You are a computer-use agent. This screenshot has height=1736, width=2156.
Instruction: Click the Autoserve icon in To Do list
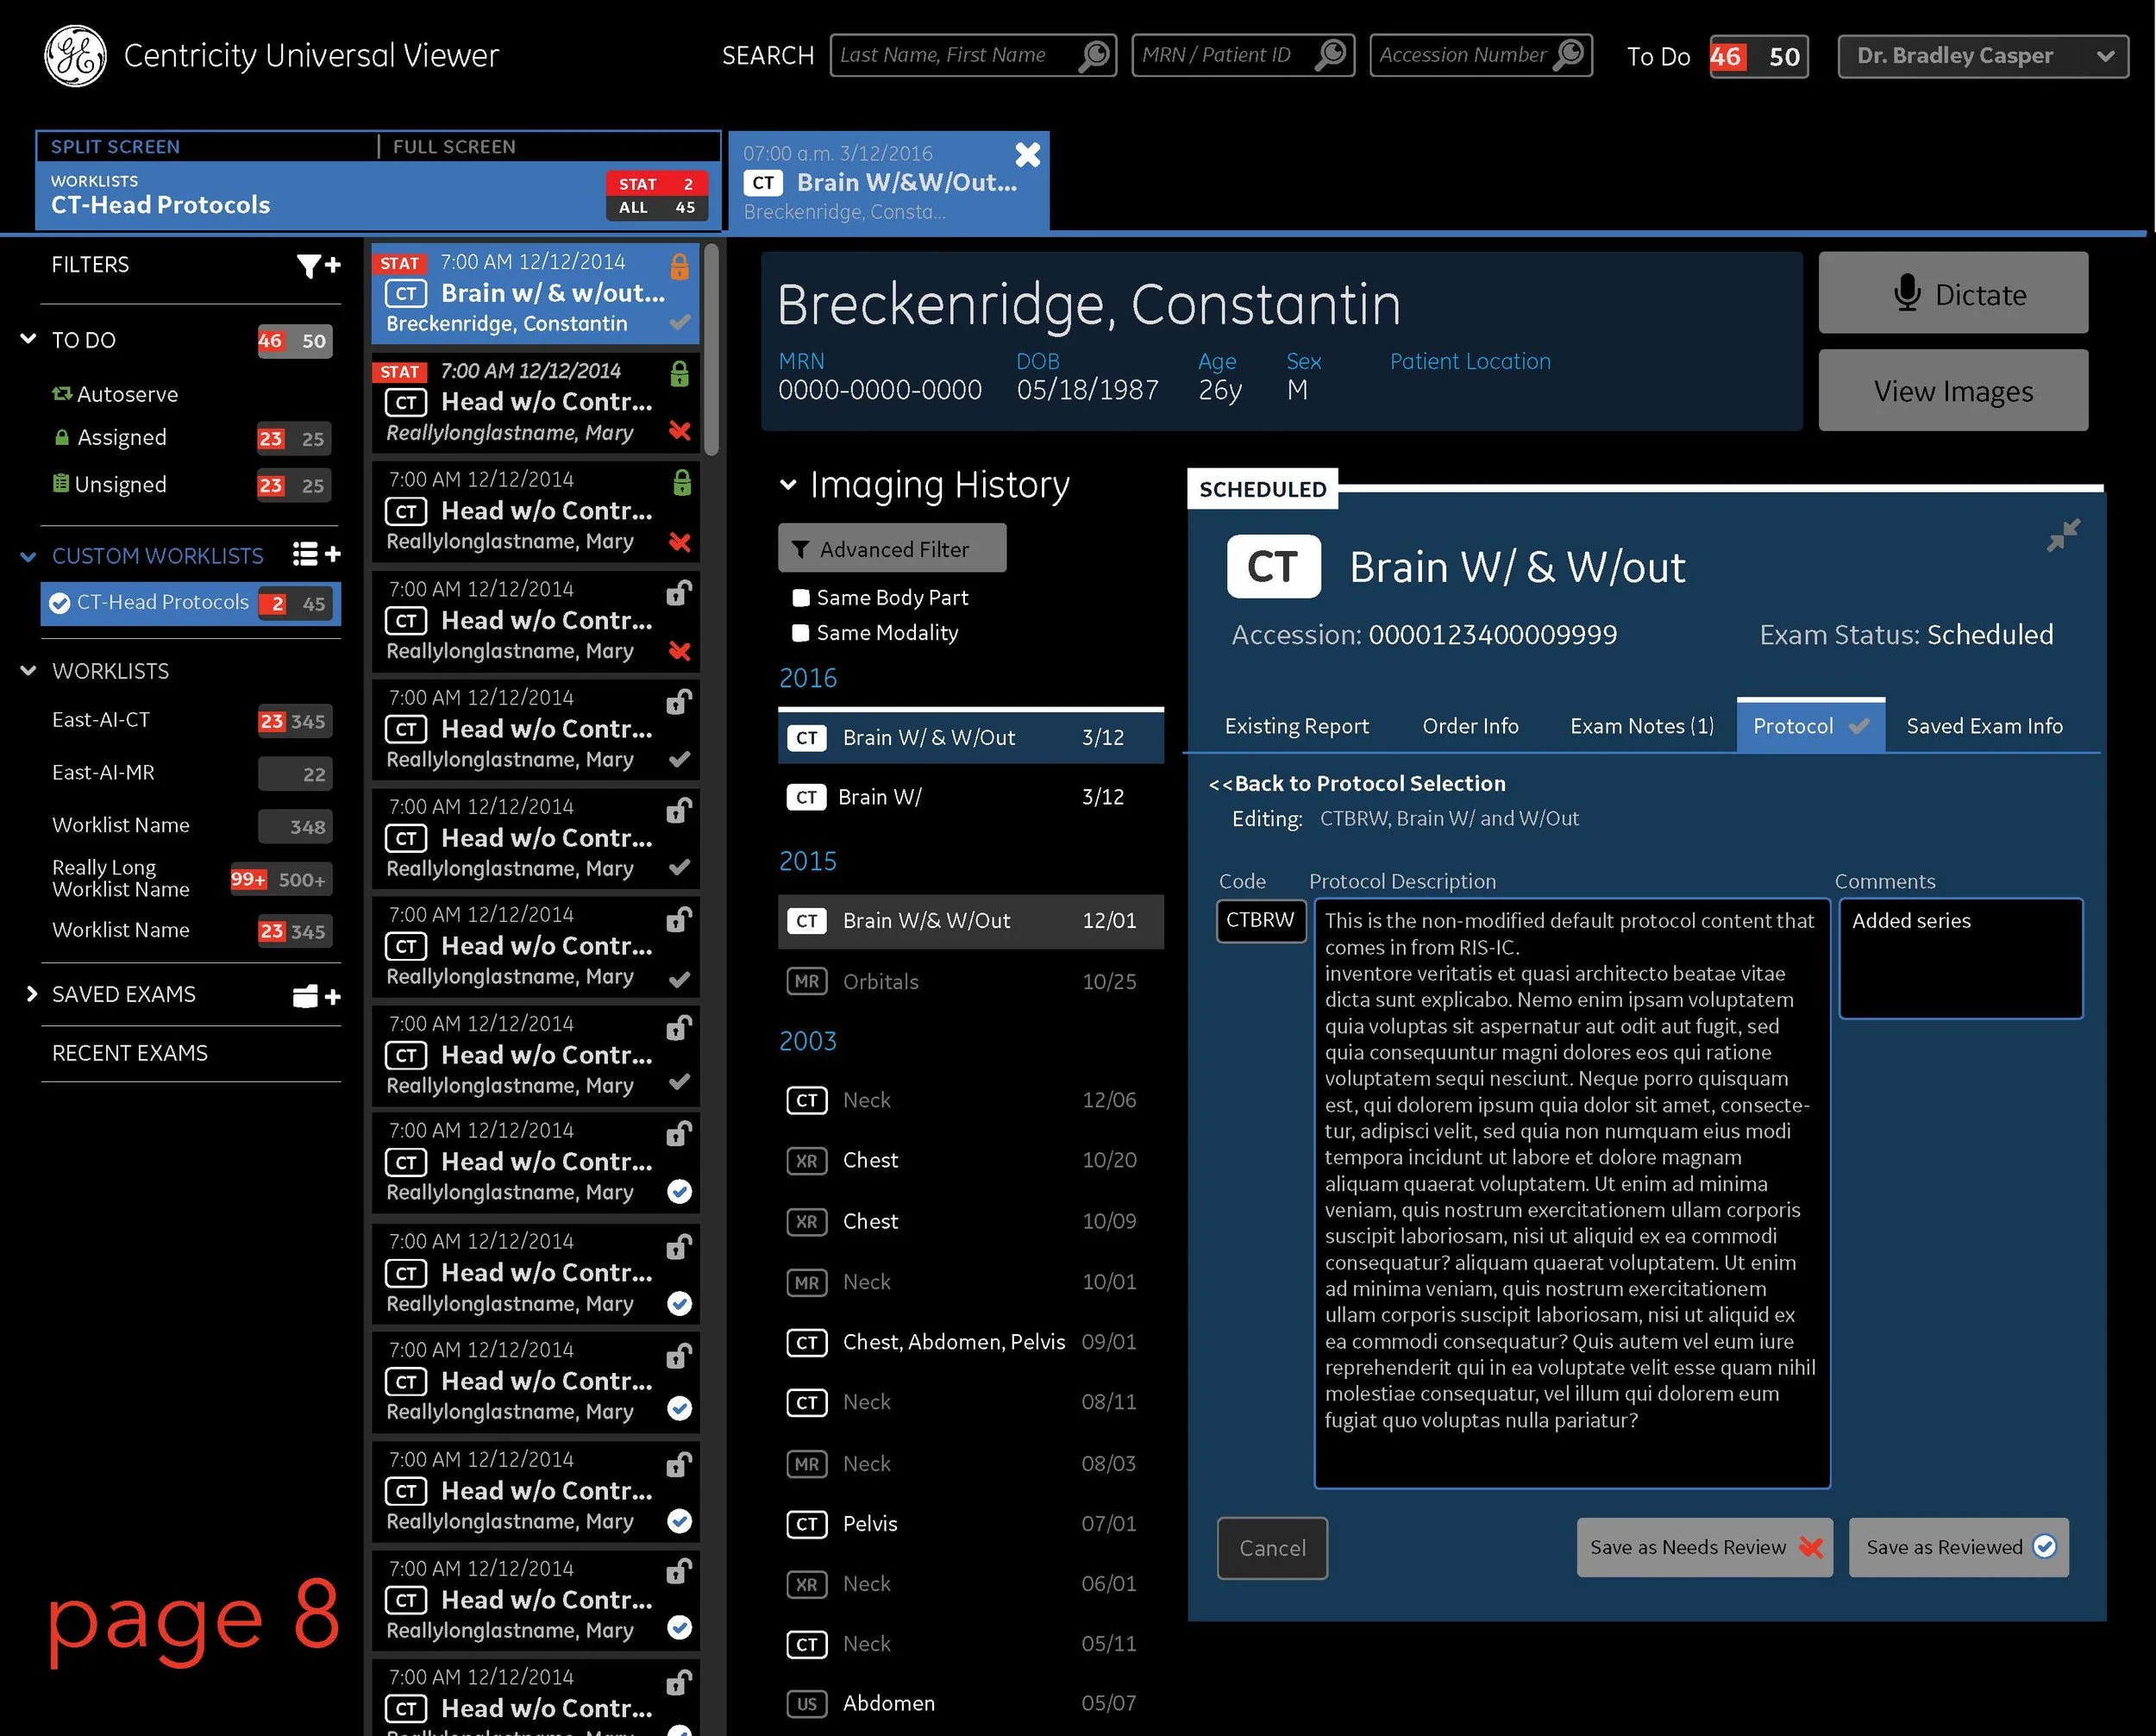coord(62,394)
